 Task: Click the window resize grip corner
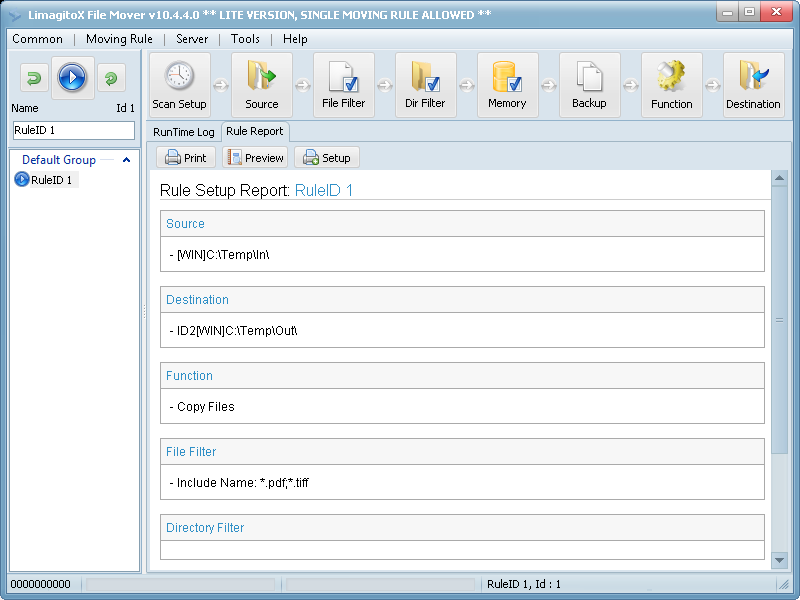(783, 584)
